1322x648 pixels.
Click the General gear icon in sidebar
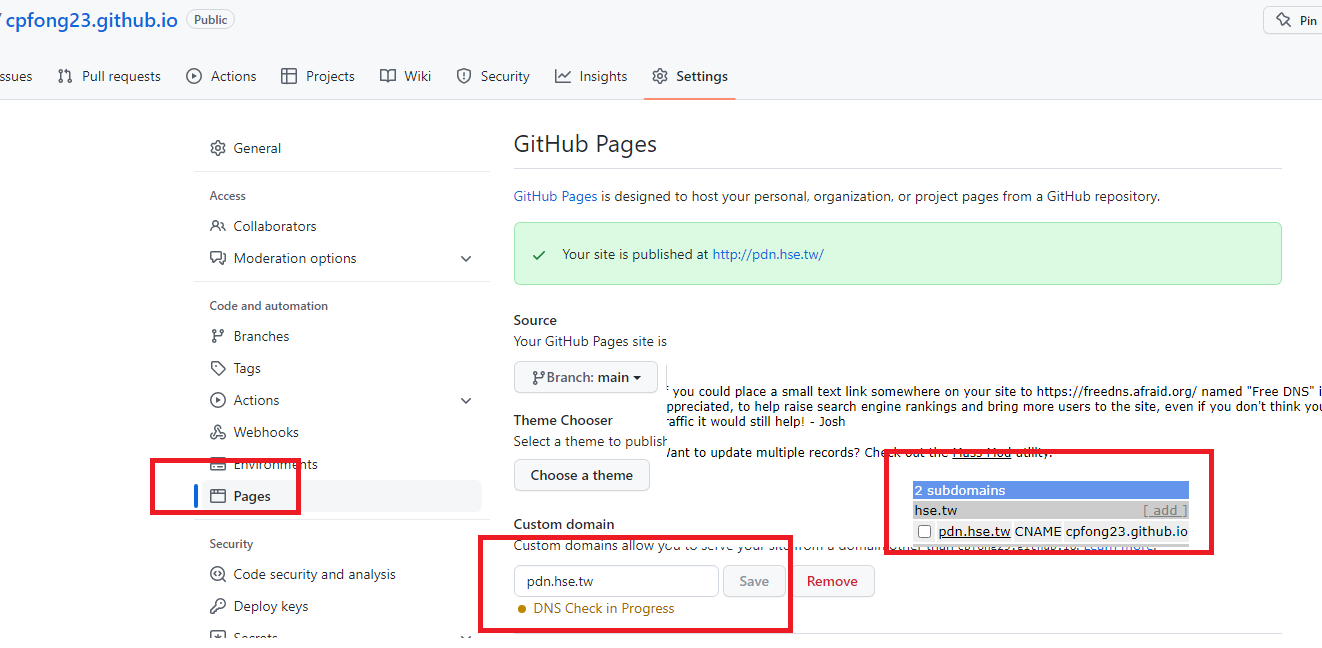(x=218, y=148)
